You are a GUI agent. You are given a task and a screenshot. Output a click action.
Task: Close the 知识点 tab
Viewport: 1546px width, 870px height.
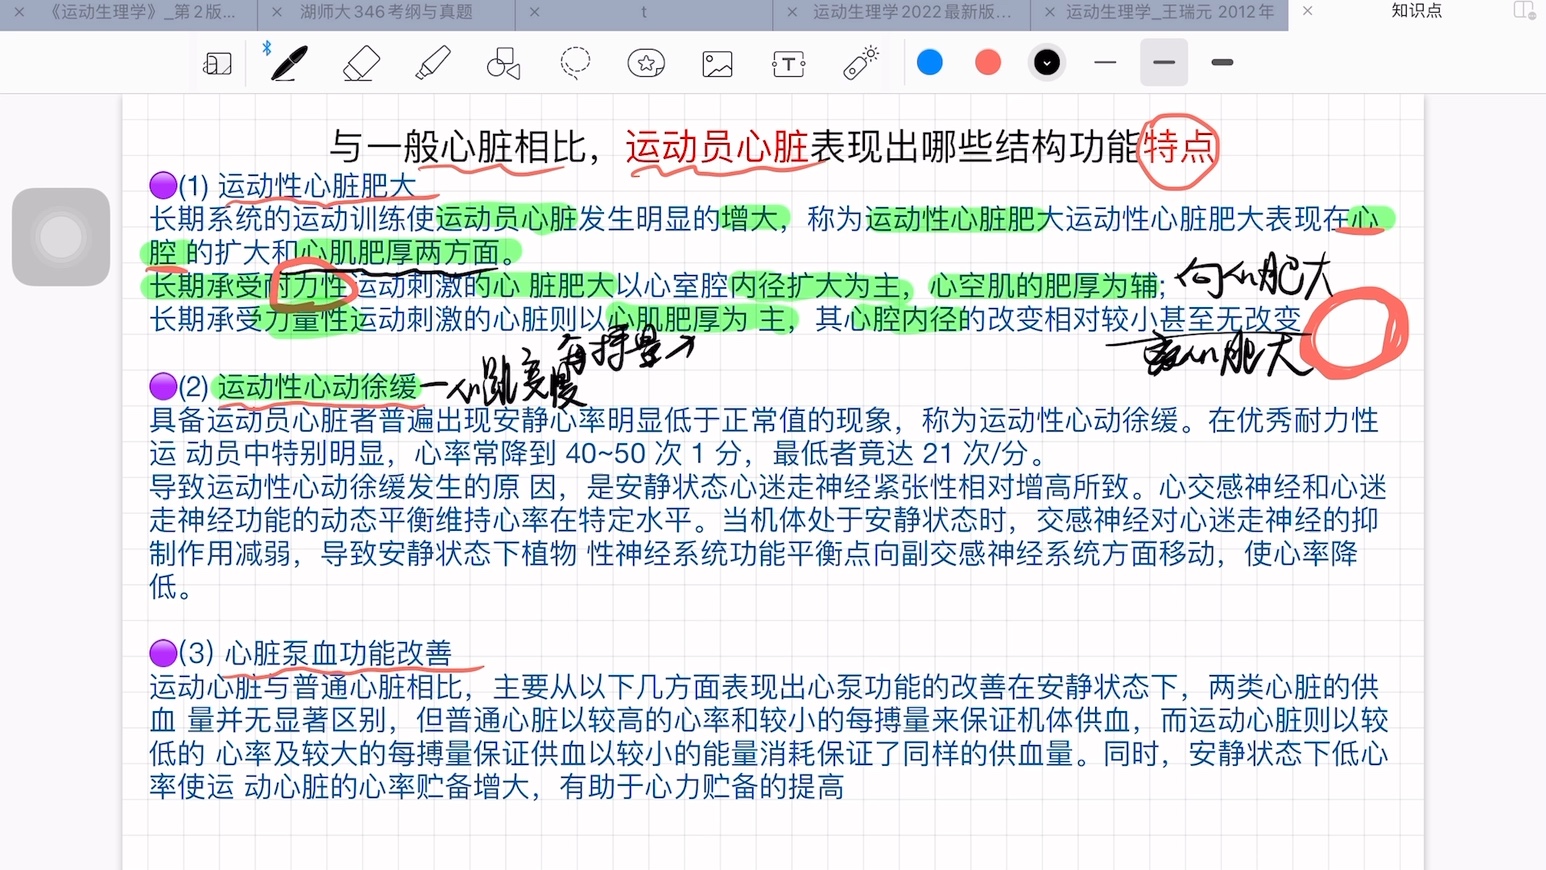pos(1307,11)
